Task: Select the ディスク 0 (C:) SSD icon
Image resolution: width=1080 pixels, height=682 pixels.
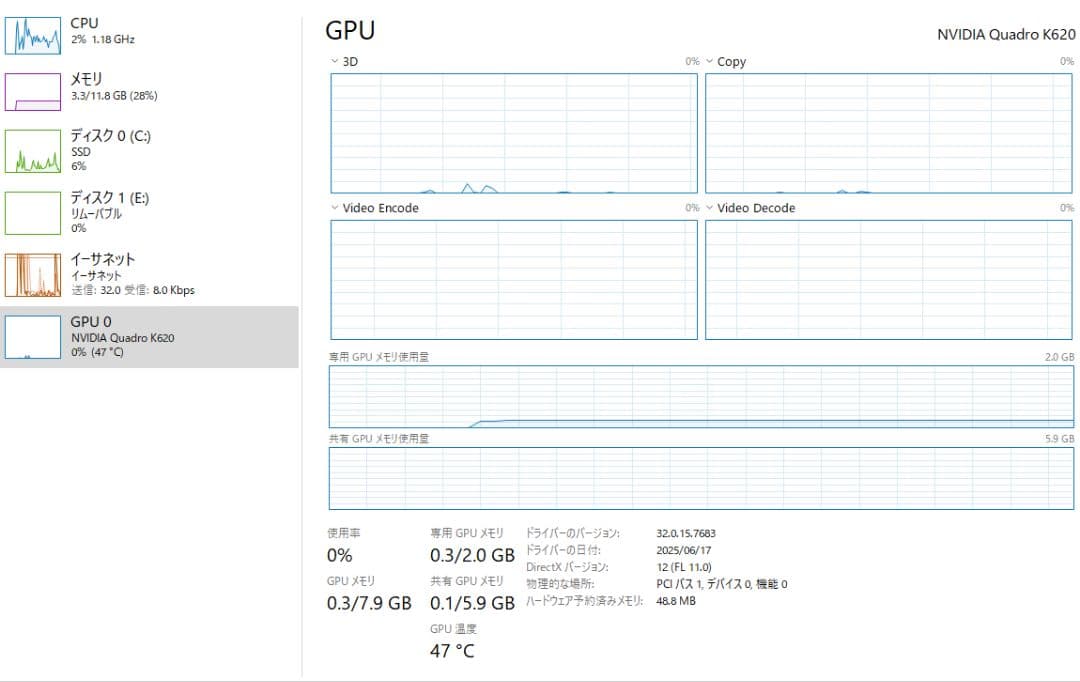Action: [x=33, y=151]
